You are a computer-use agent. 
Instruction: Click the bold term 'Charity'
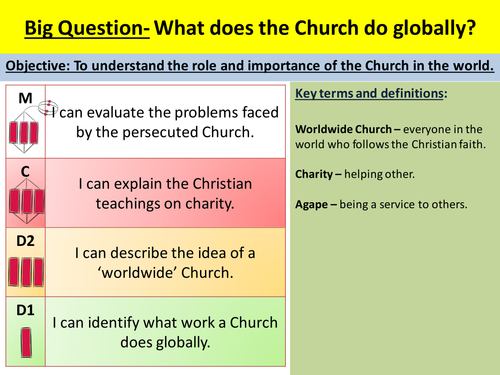coord(314,174)
